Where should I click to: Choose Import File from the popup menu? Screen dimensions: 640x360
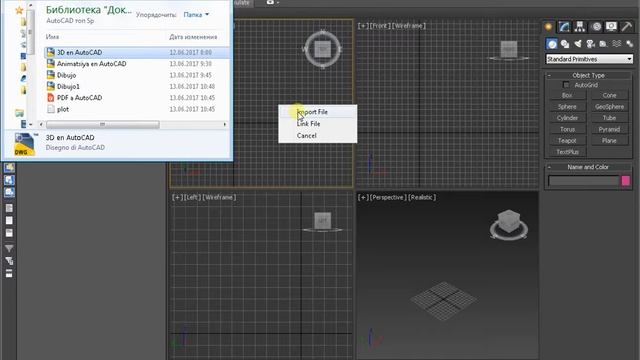click(x=317, y=112)
